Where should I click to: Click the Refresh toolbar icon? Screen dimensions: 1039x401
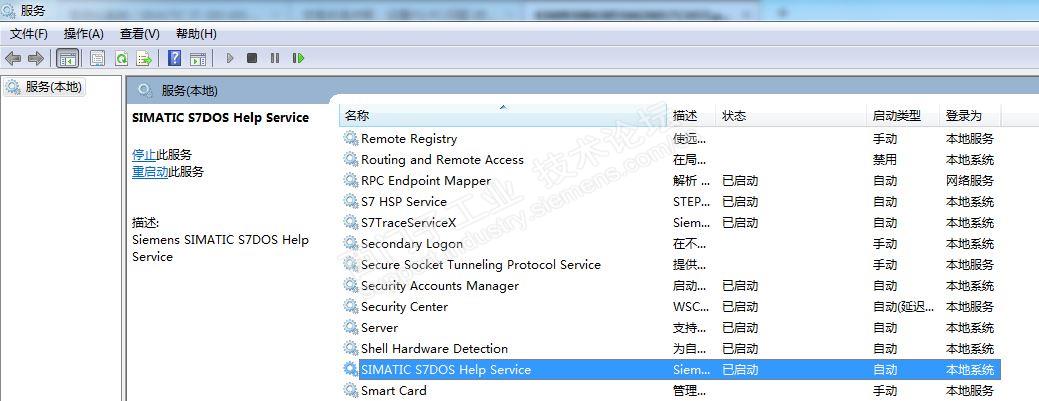pyautogui.click(x=121, y=59)
